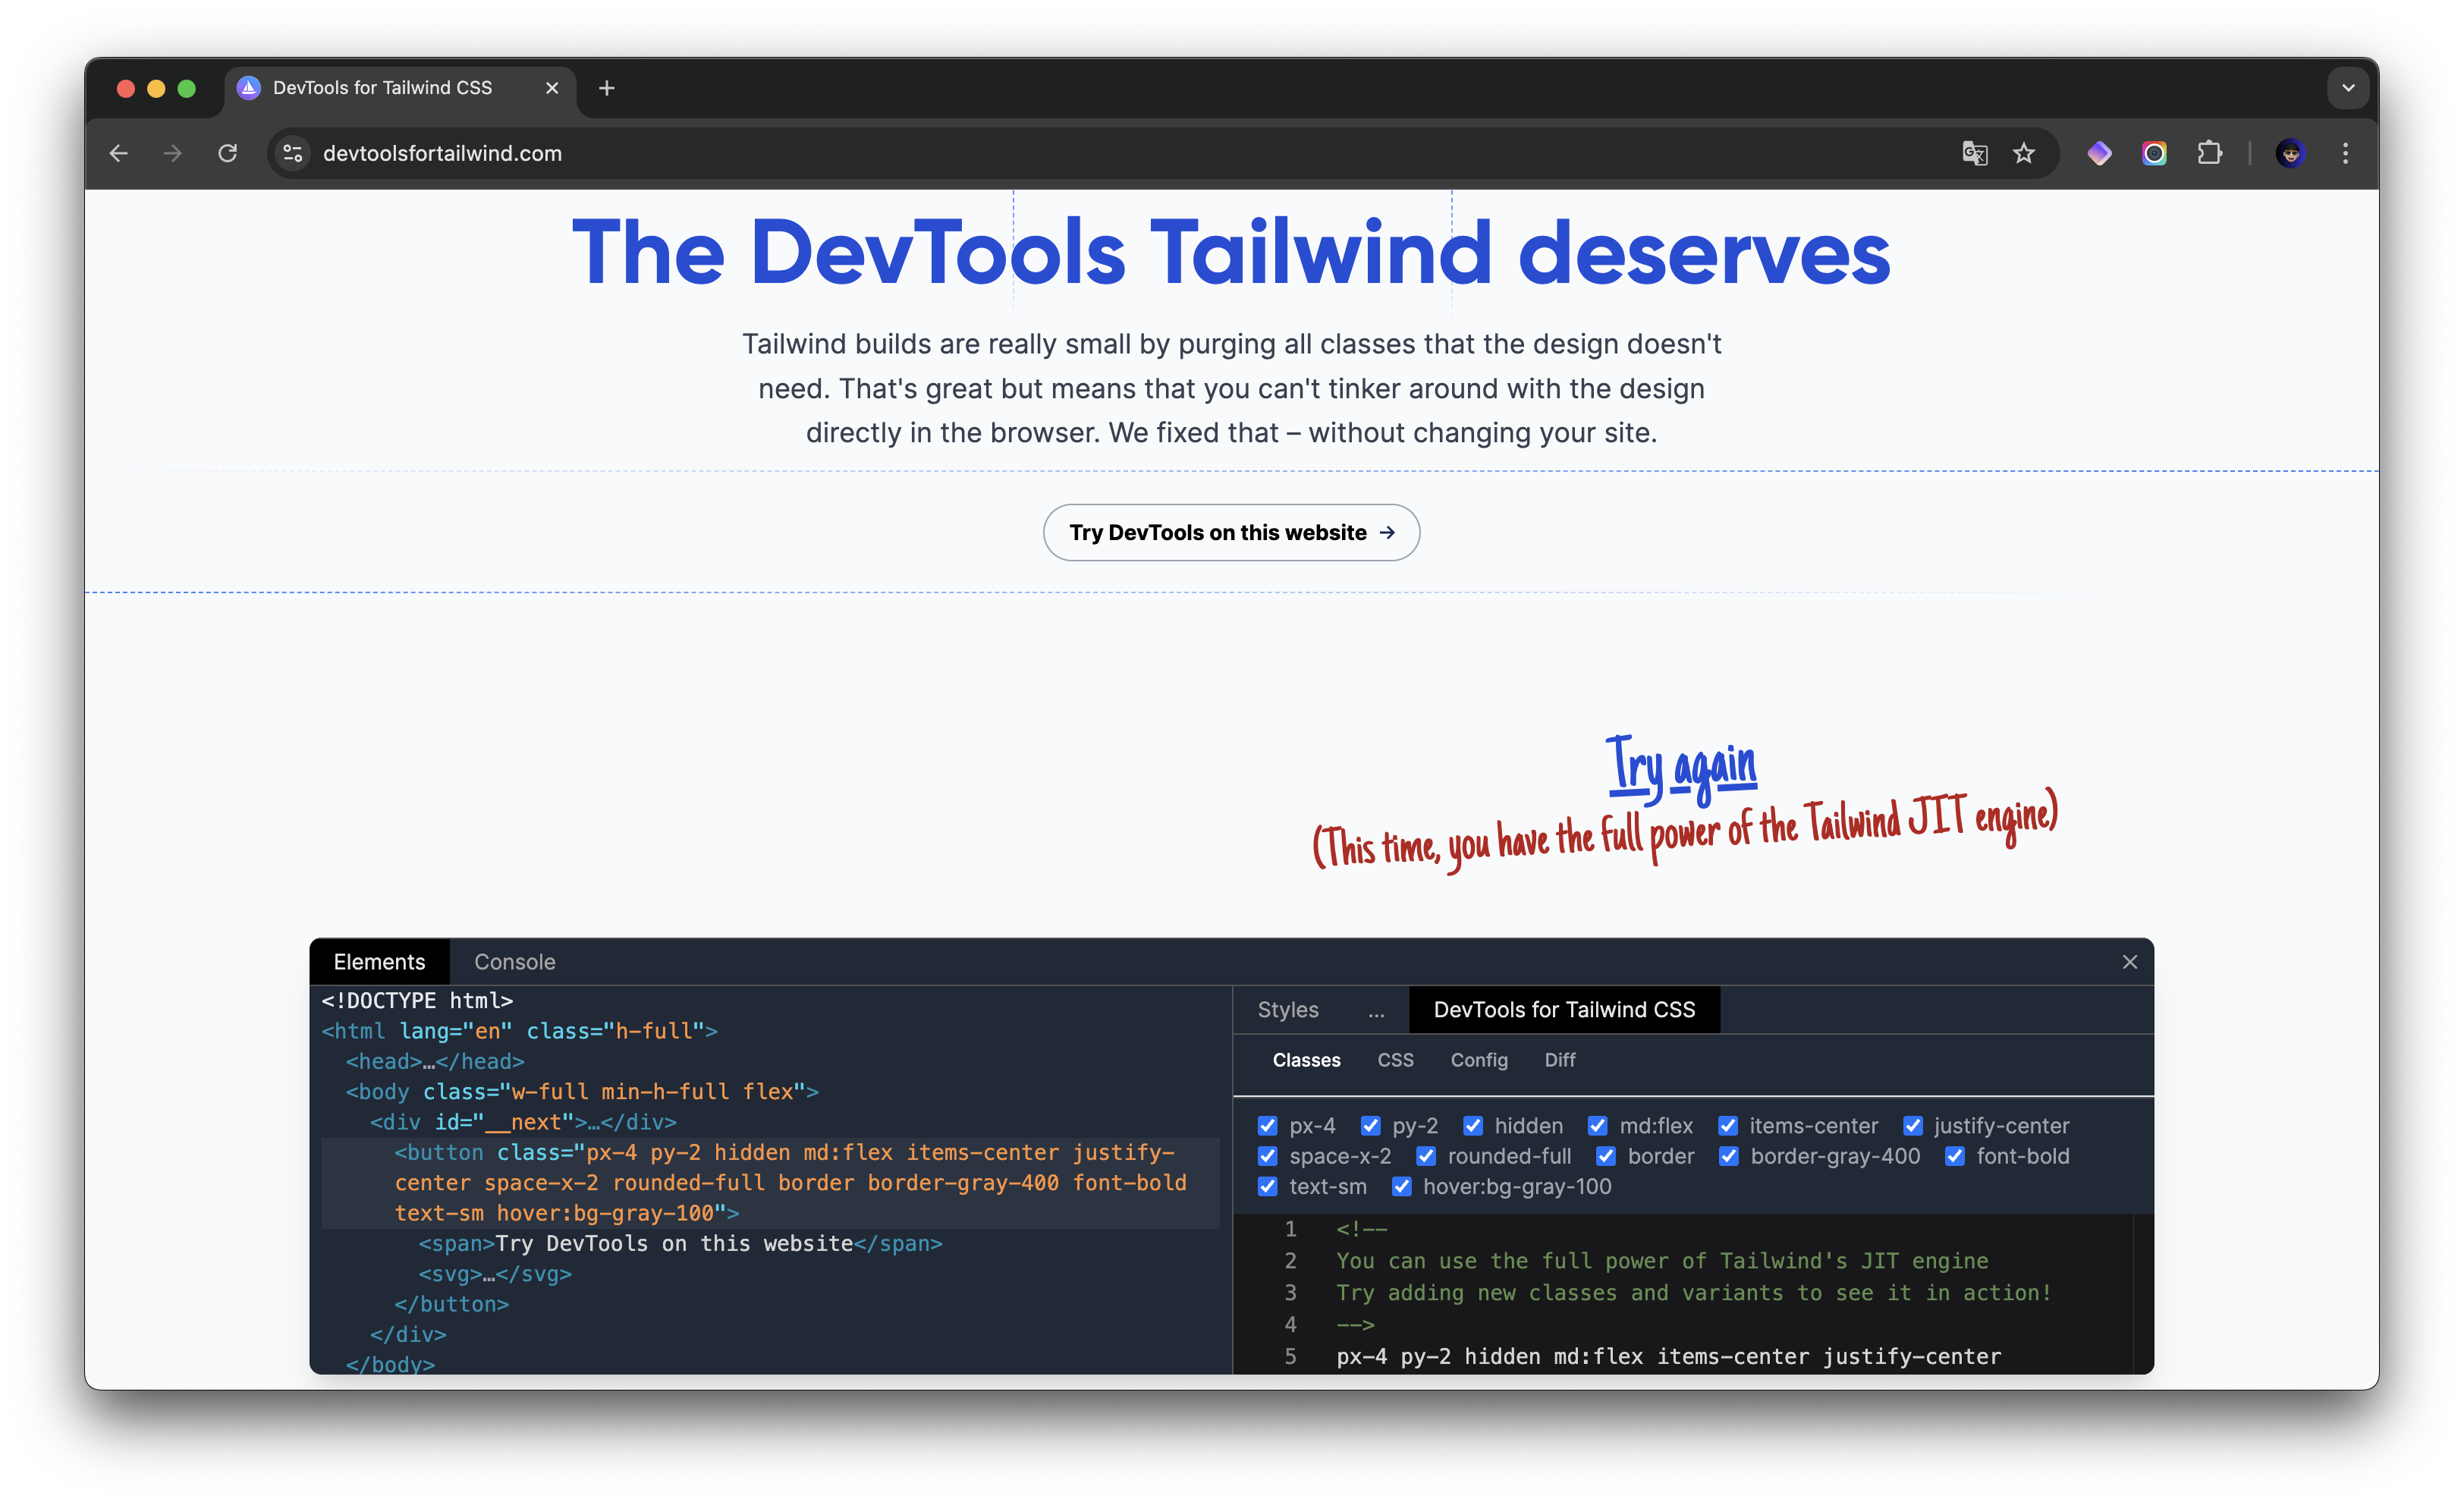Uncheck hover:bg-gray-100 class
This screenshot has height=1502, width=2464.
[x=1401, y=1186]
